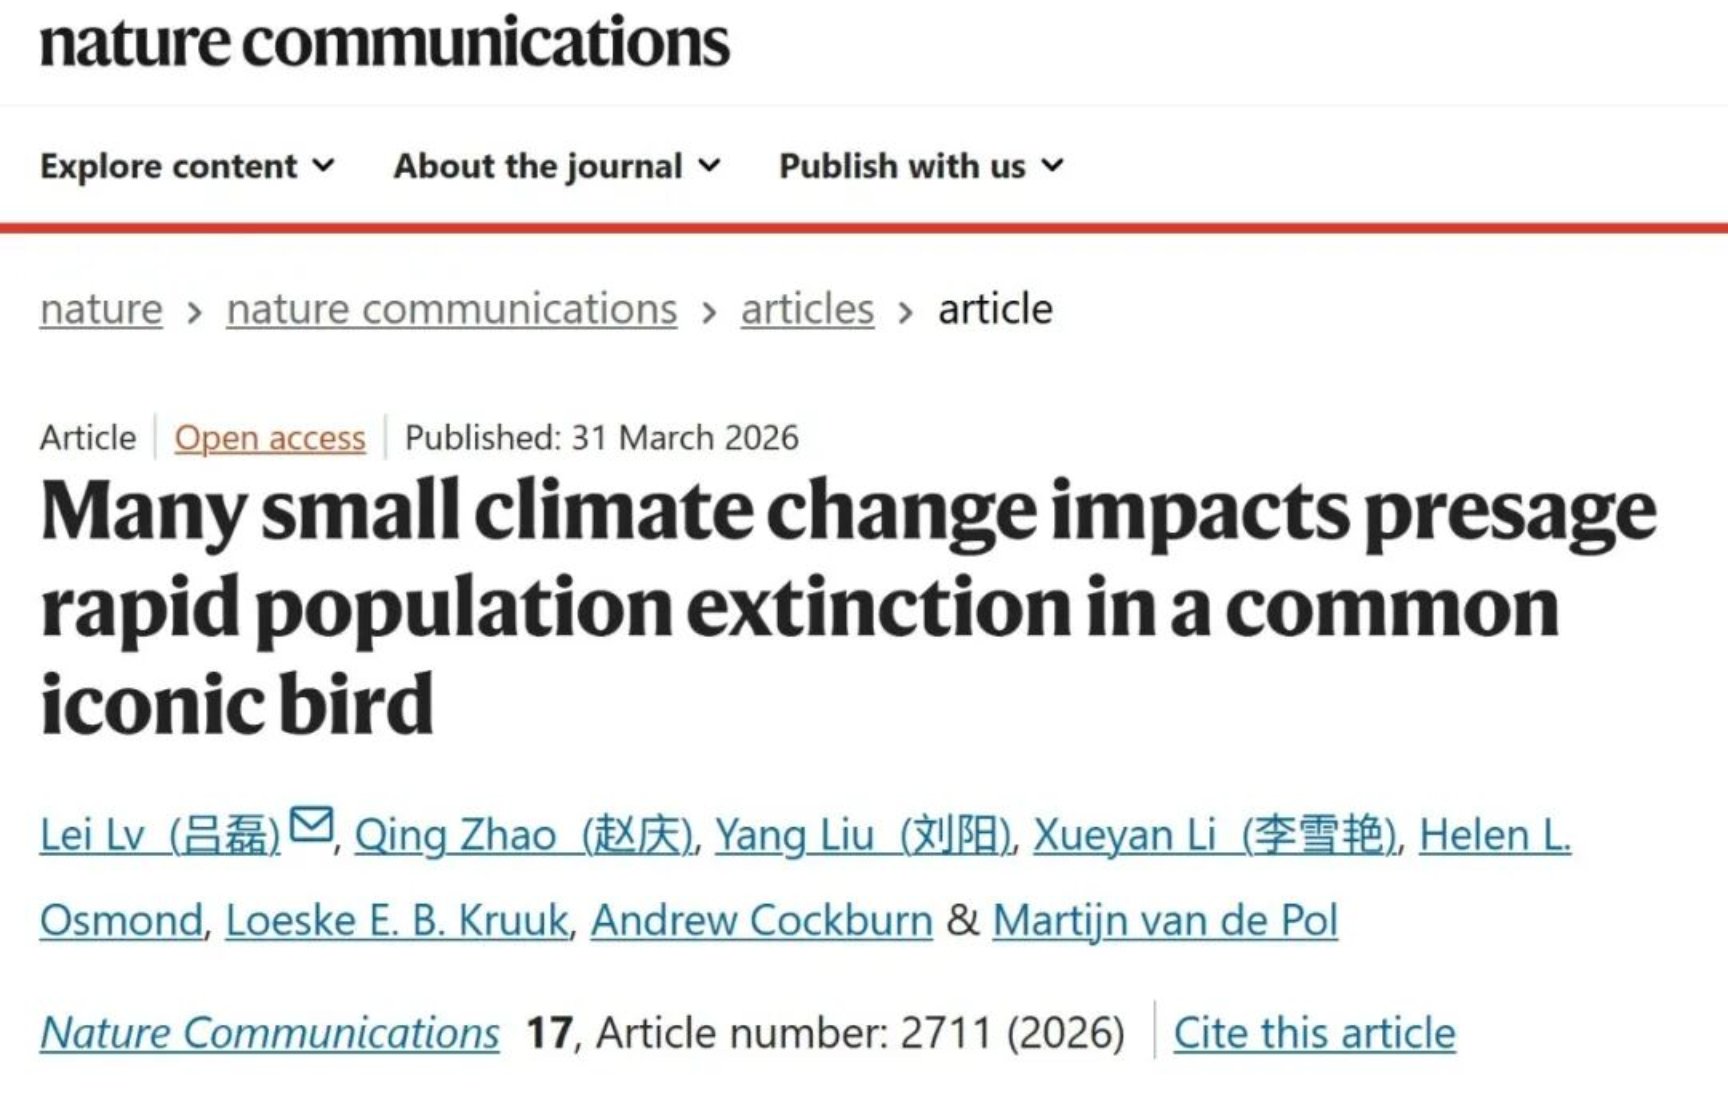Click the italic Nature Communications journal link
The image size is (1728, 1094).
point(270,1033)
